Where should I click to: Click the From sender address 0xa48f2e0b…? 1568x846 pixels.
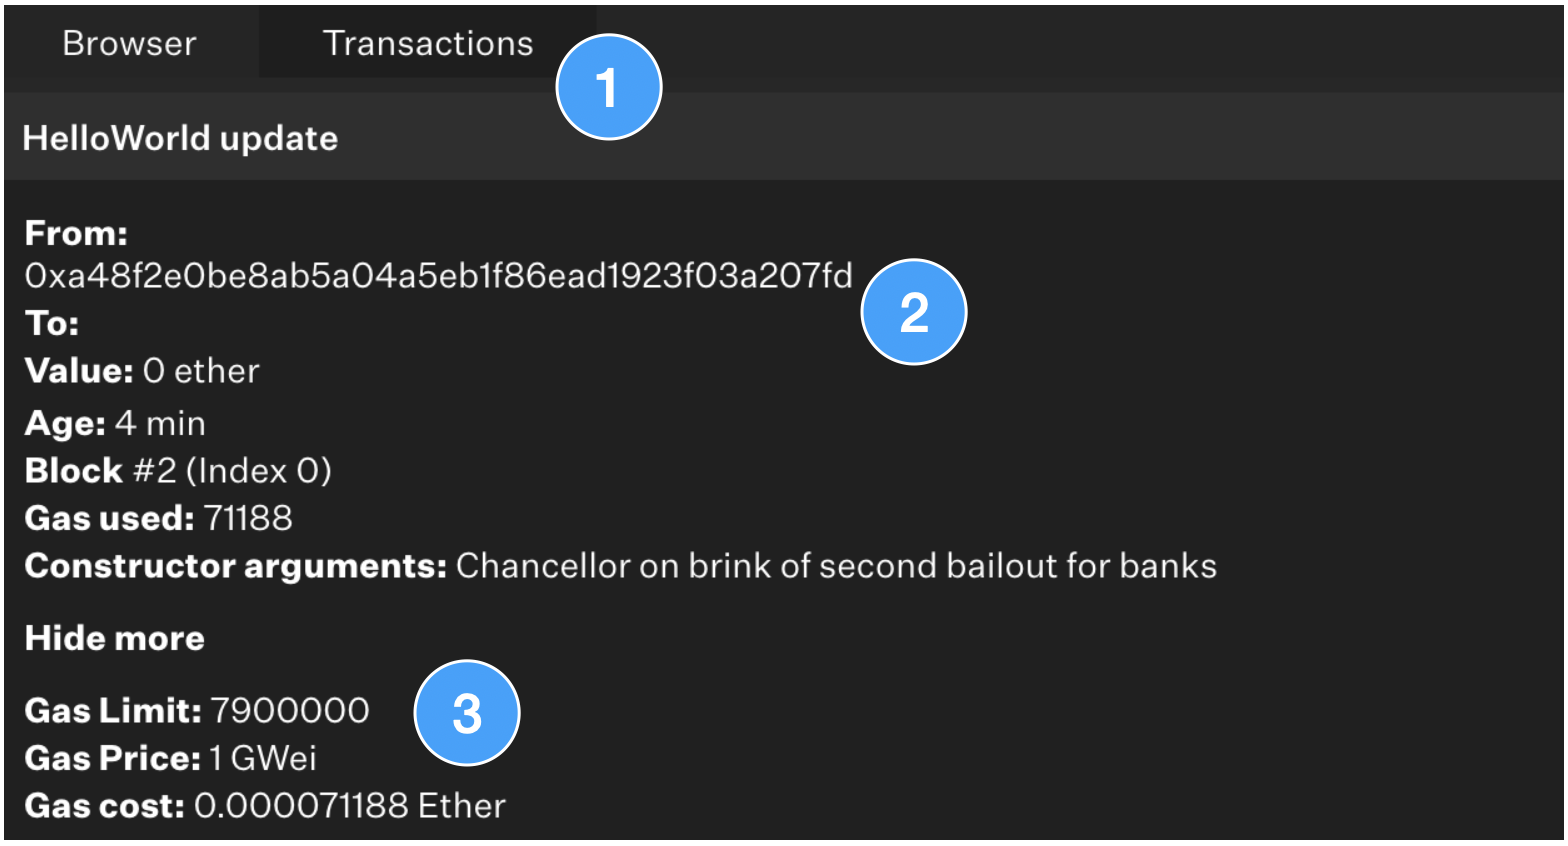pos(439,276)
